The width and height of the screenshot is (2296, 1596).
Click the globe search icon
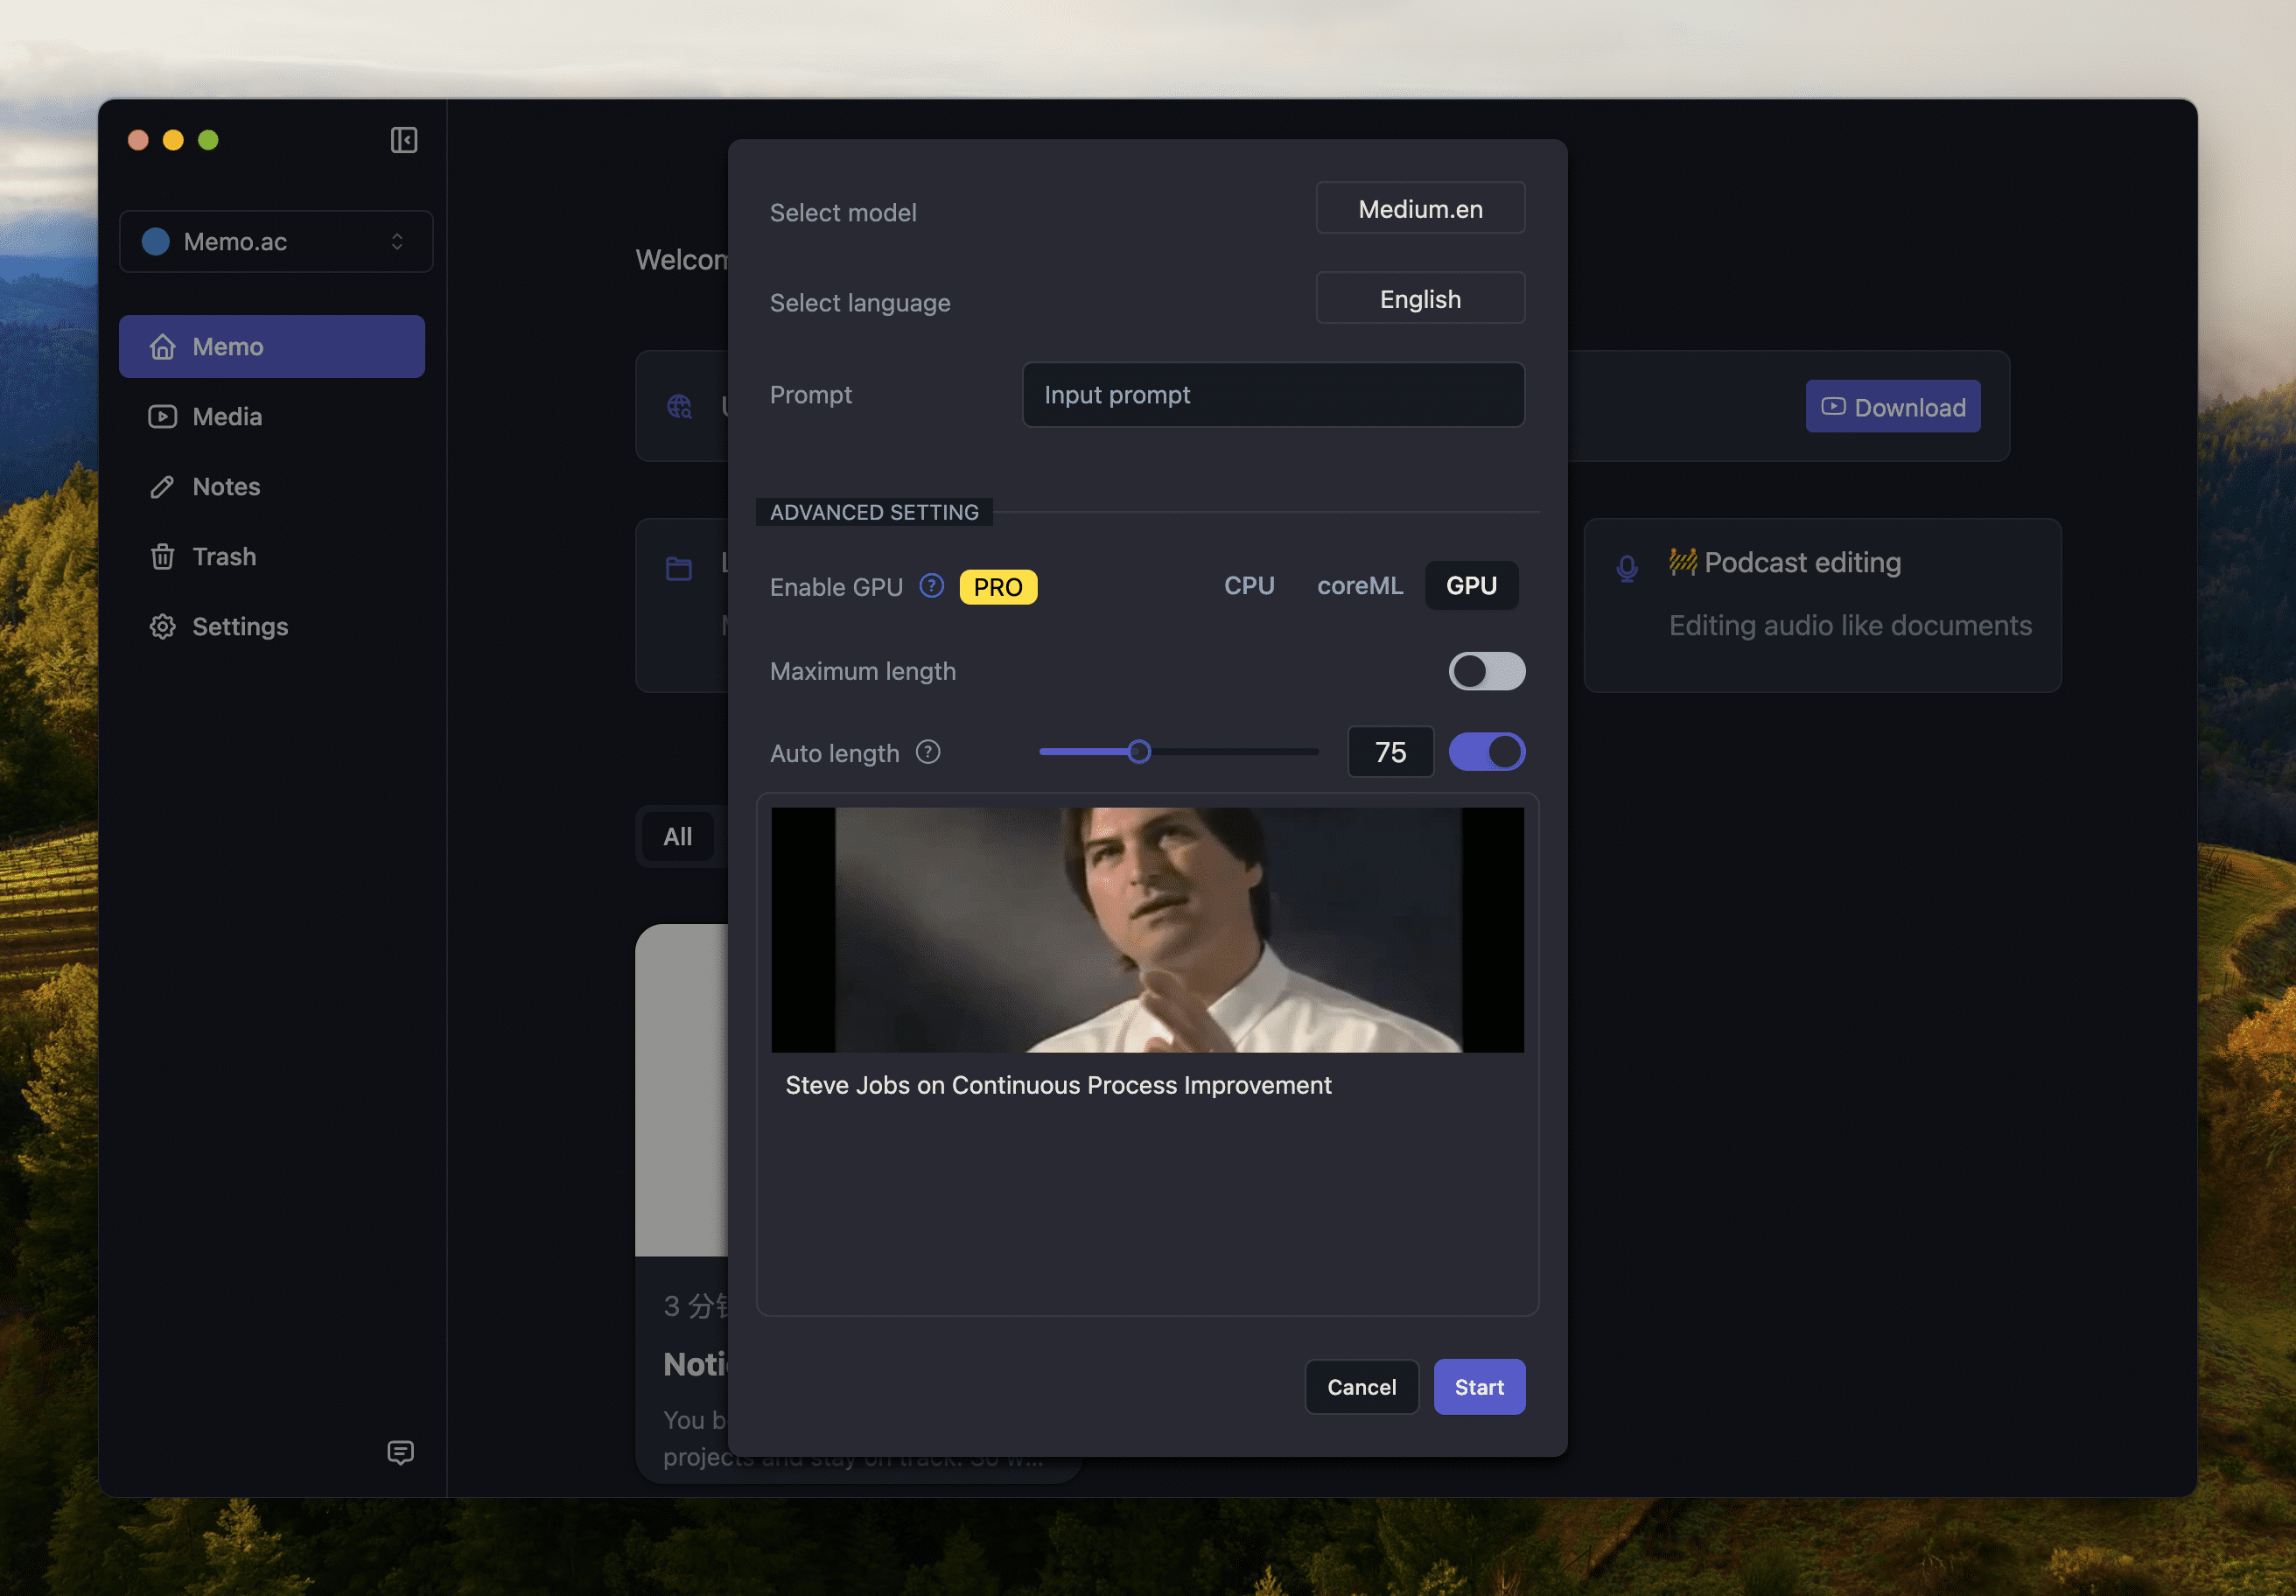pyautogui.click(x=679, y=406)
